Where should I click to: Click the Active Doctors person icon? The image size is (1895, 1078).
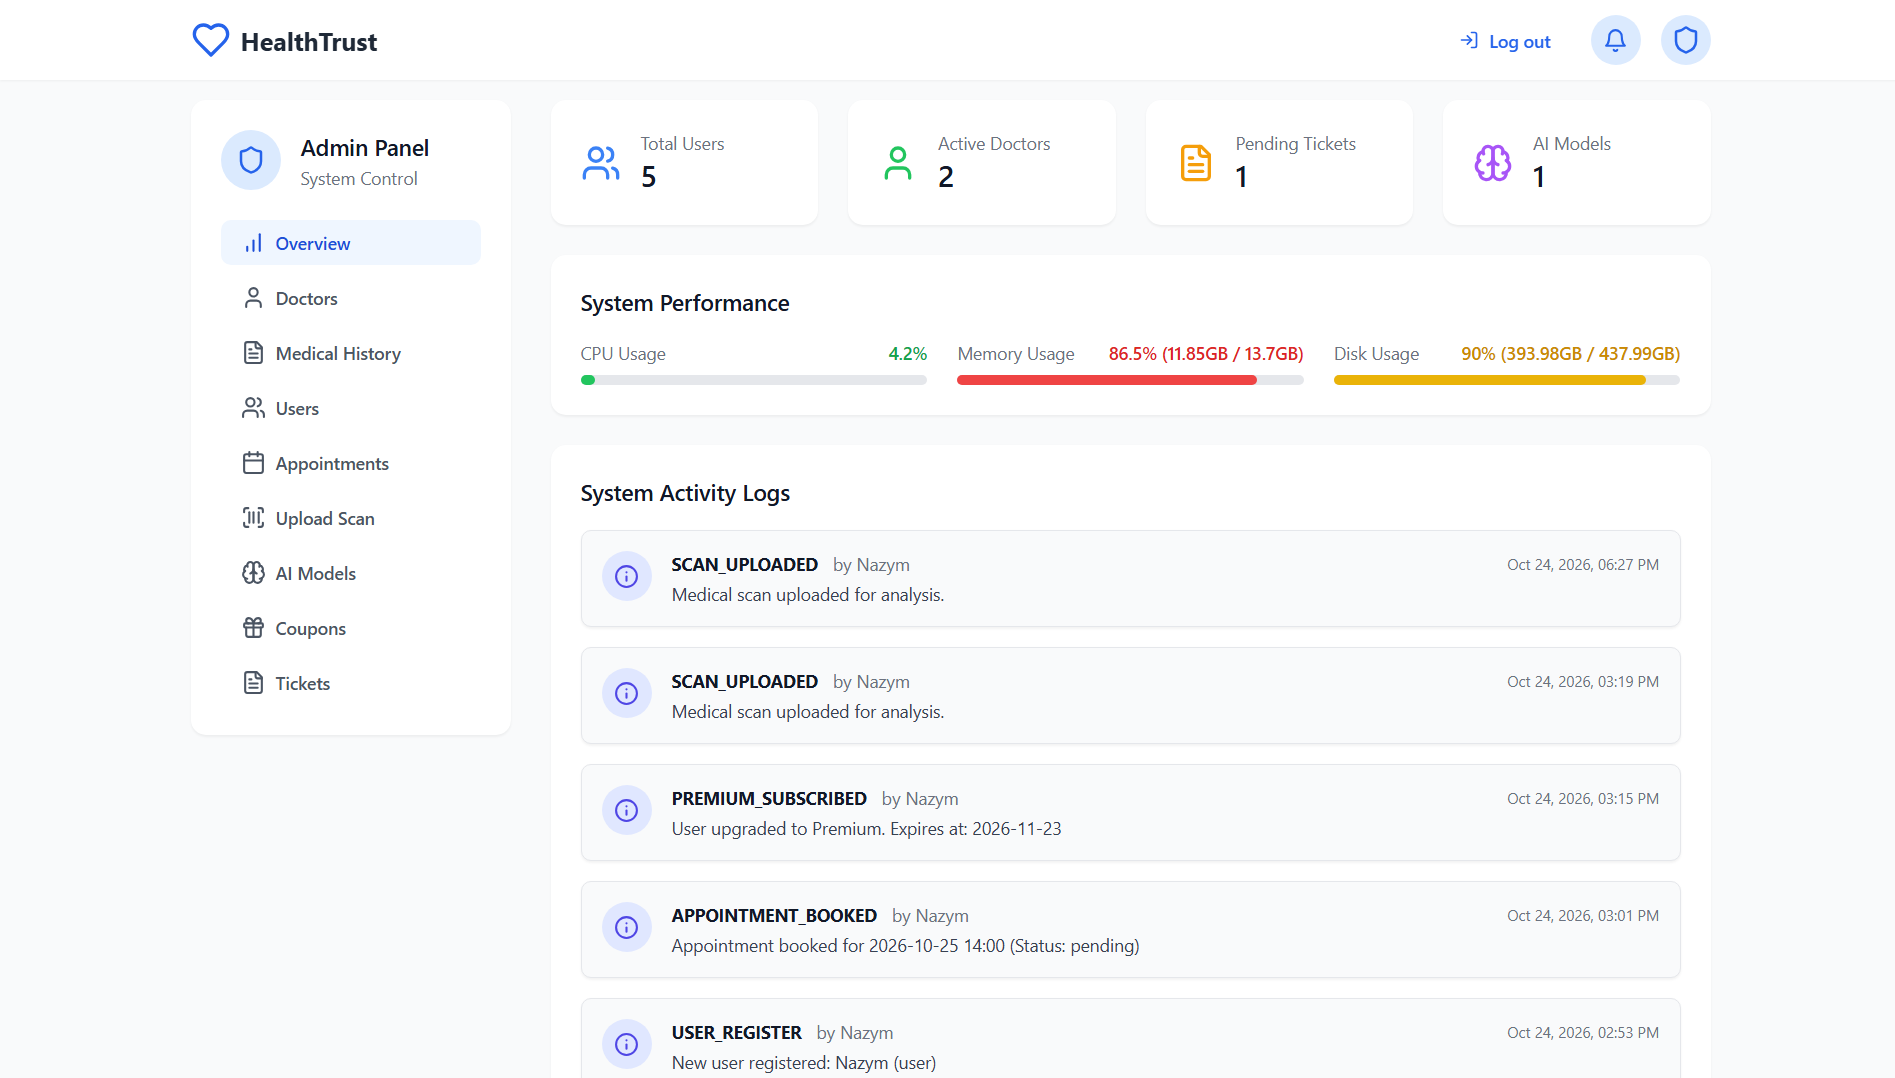click(898, 163)
